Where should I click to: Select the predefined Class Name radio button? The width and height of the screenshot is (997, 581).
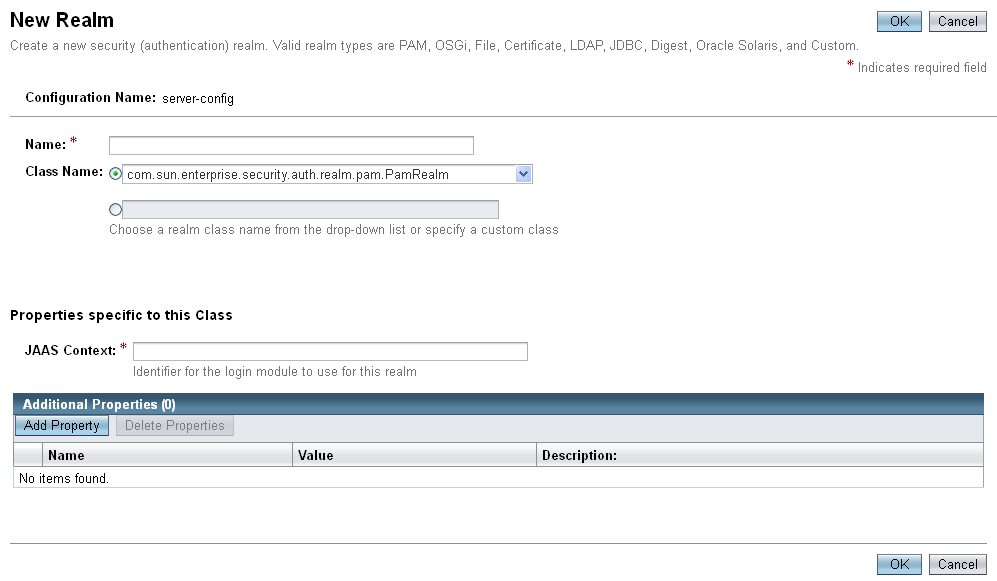tap(115, 174)
